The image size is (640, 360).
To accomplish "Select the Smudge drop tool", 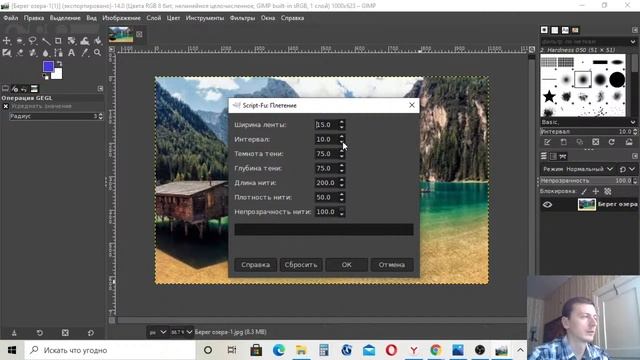I will [x=45, y=53].
